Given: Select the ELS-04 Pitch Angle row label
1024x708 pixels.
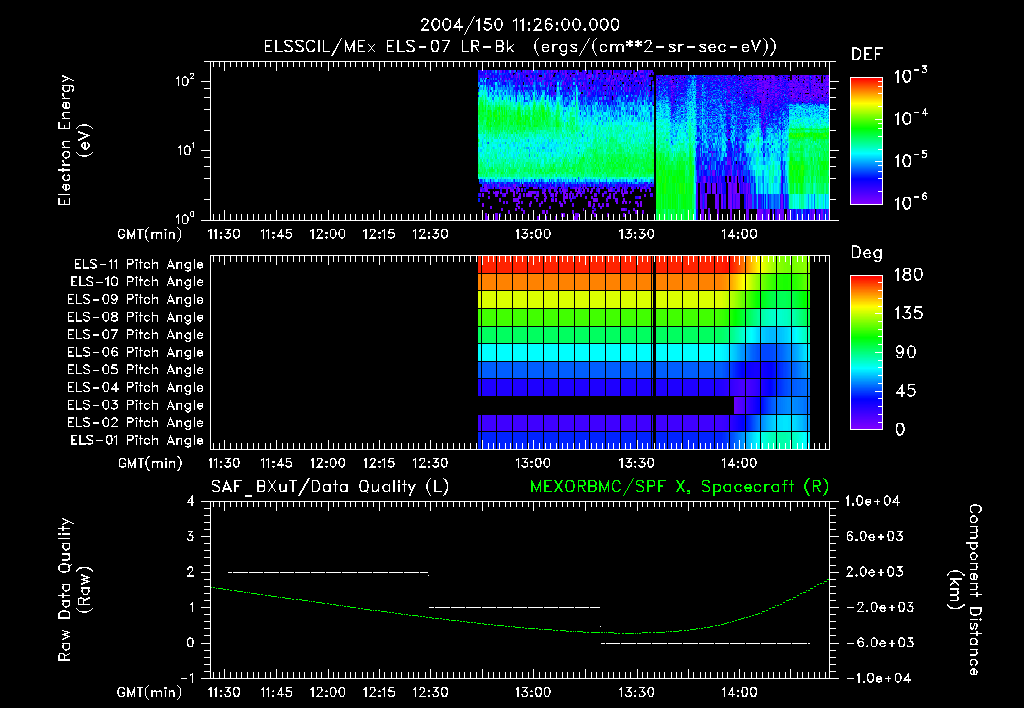Looking at the screenshot, I should (x=136, y=387).
